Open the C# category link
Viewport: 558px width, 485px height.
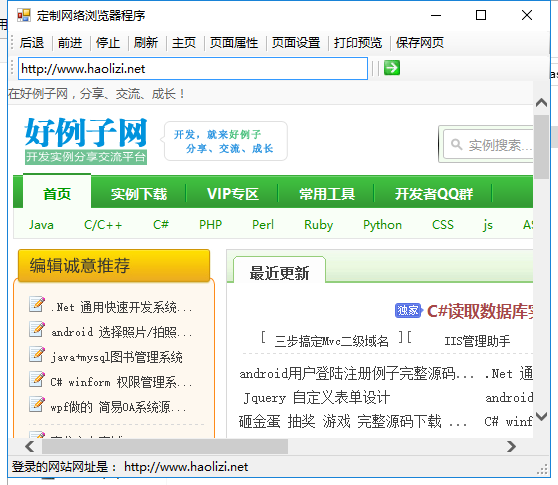[x=161, y=225]
